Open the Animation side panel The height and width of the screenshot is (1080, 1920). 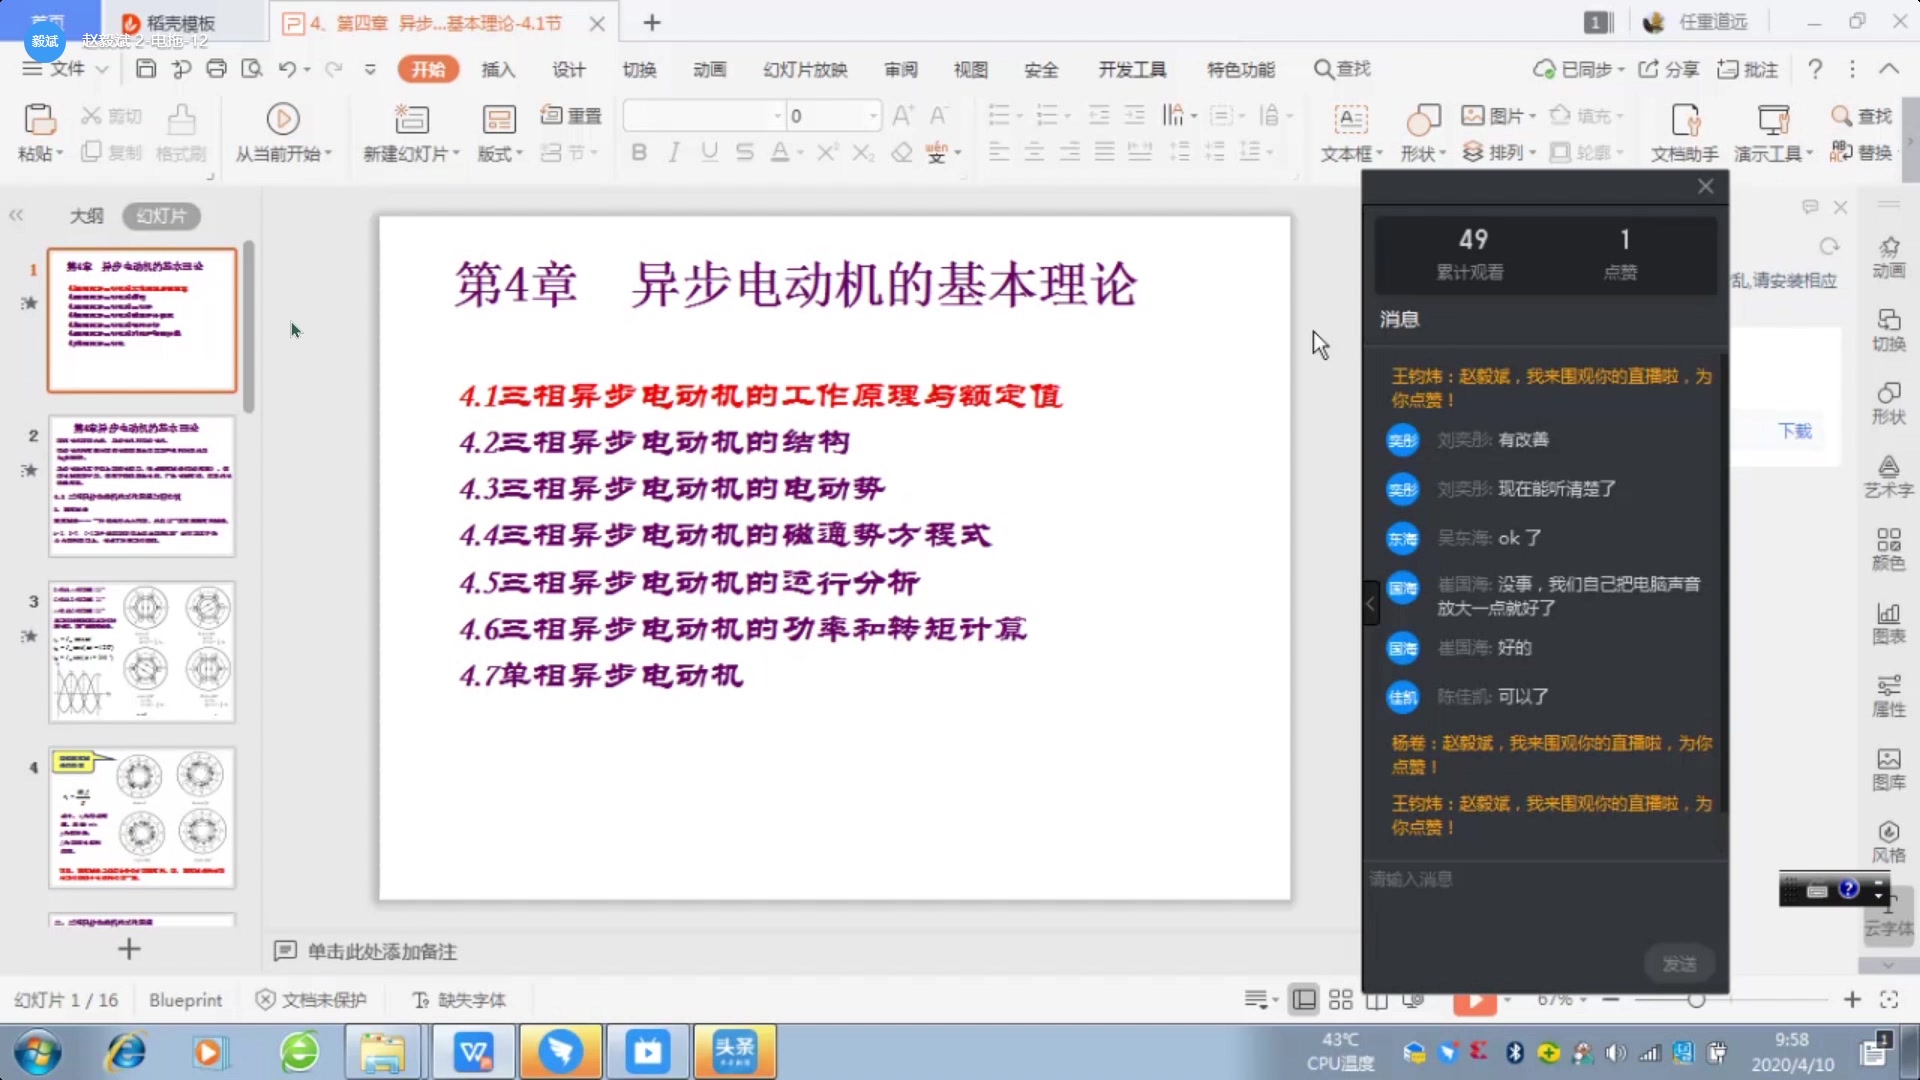click(x=1888, y=257)
